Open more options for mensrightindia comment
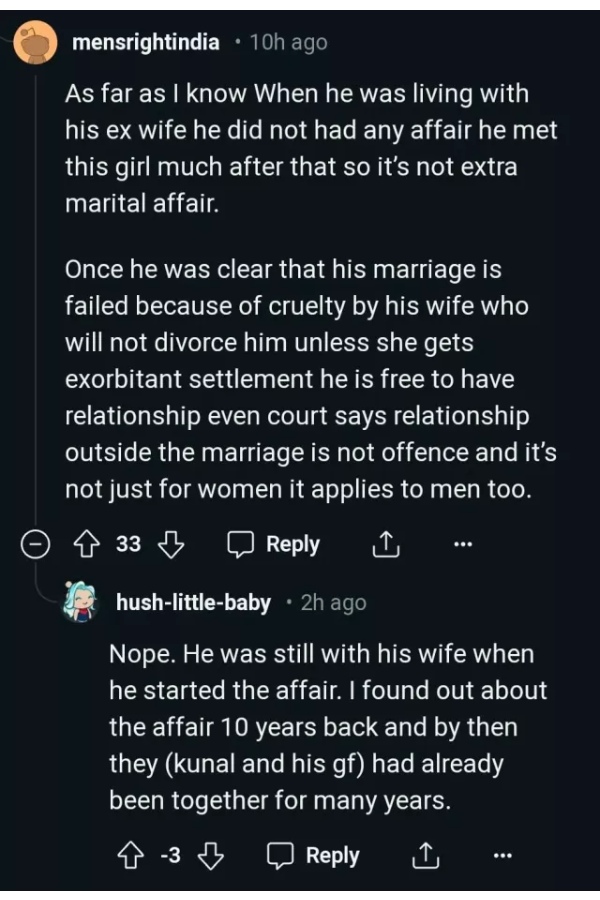The image size is (600, 900). [461, 545]
